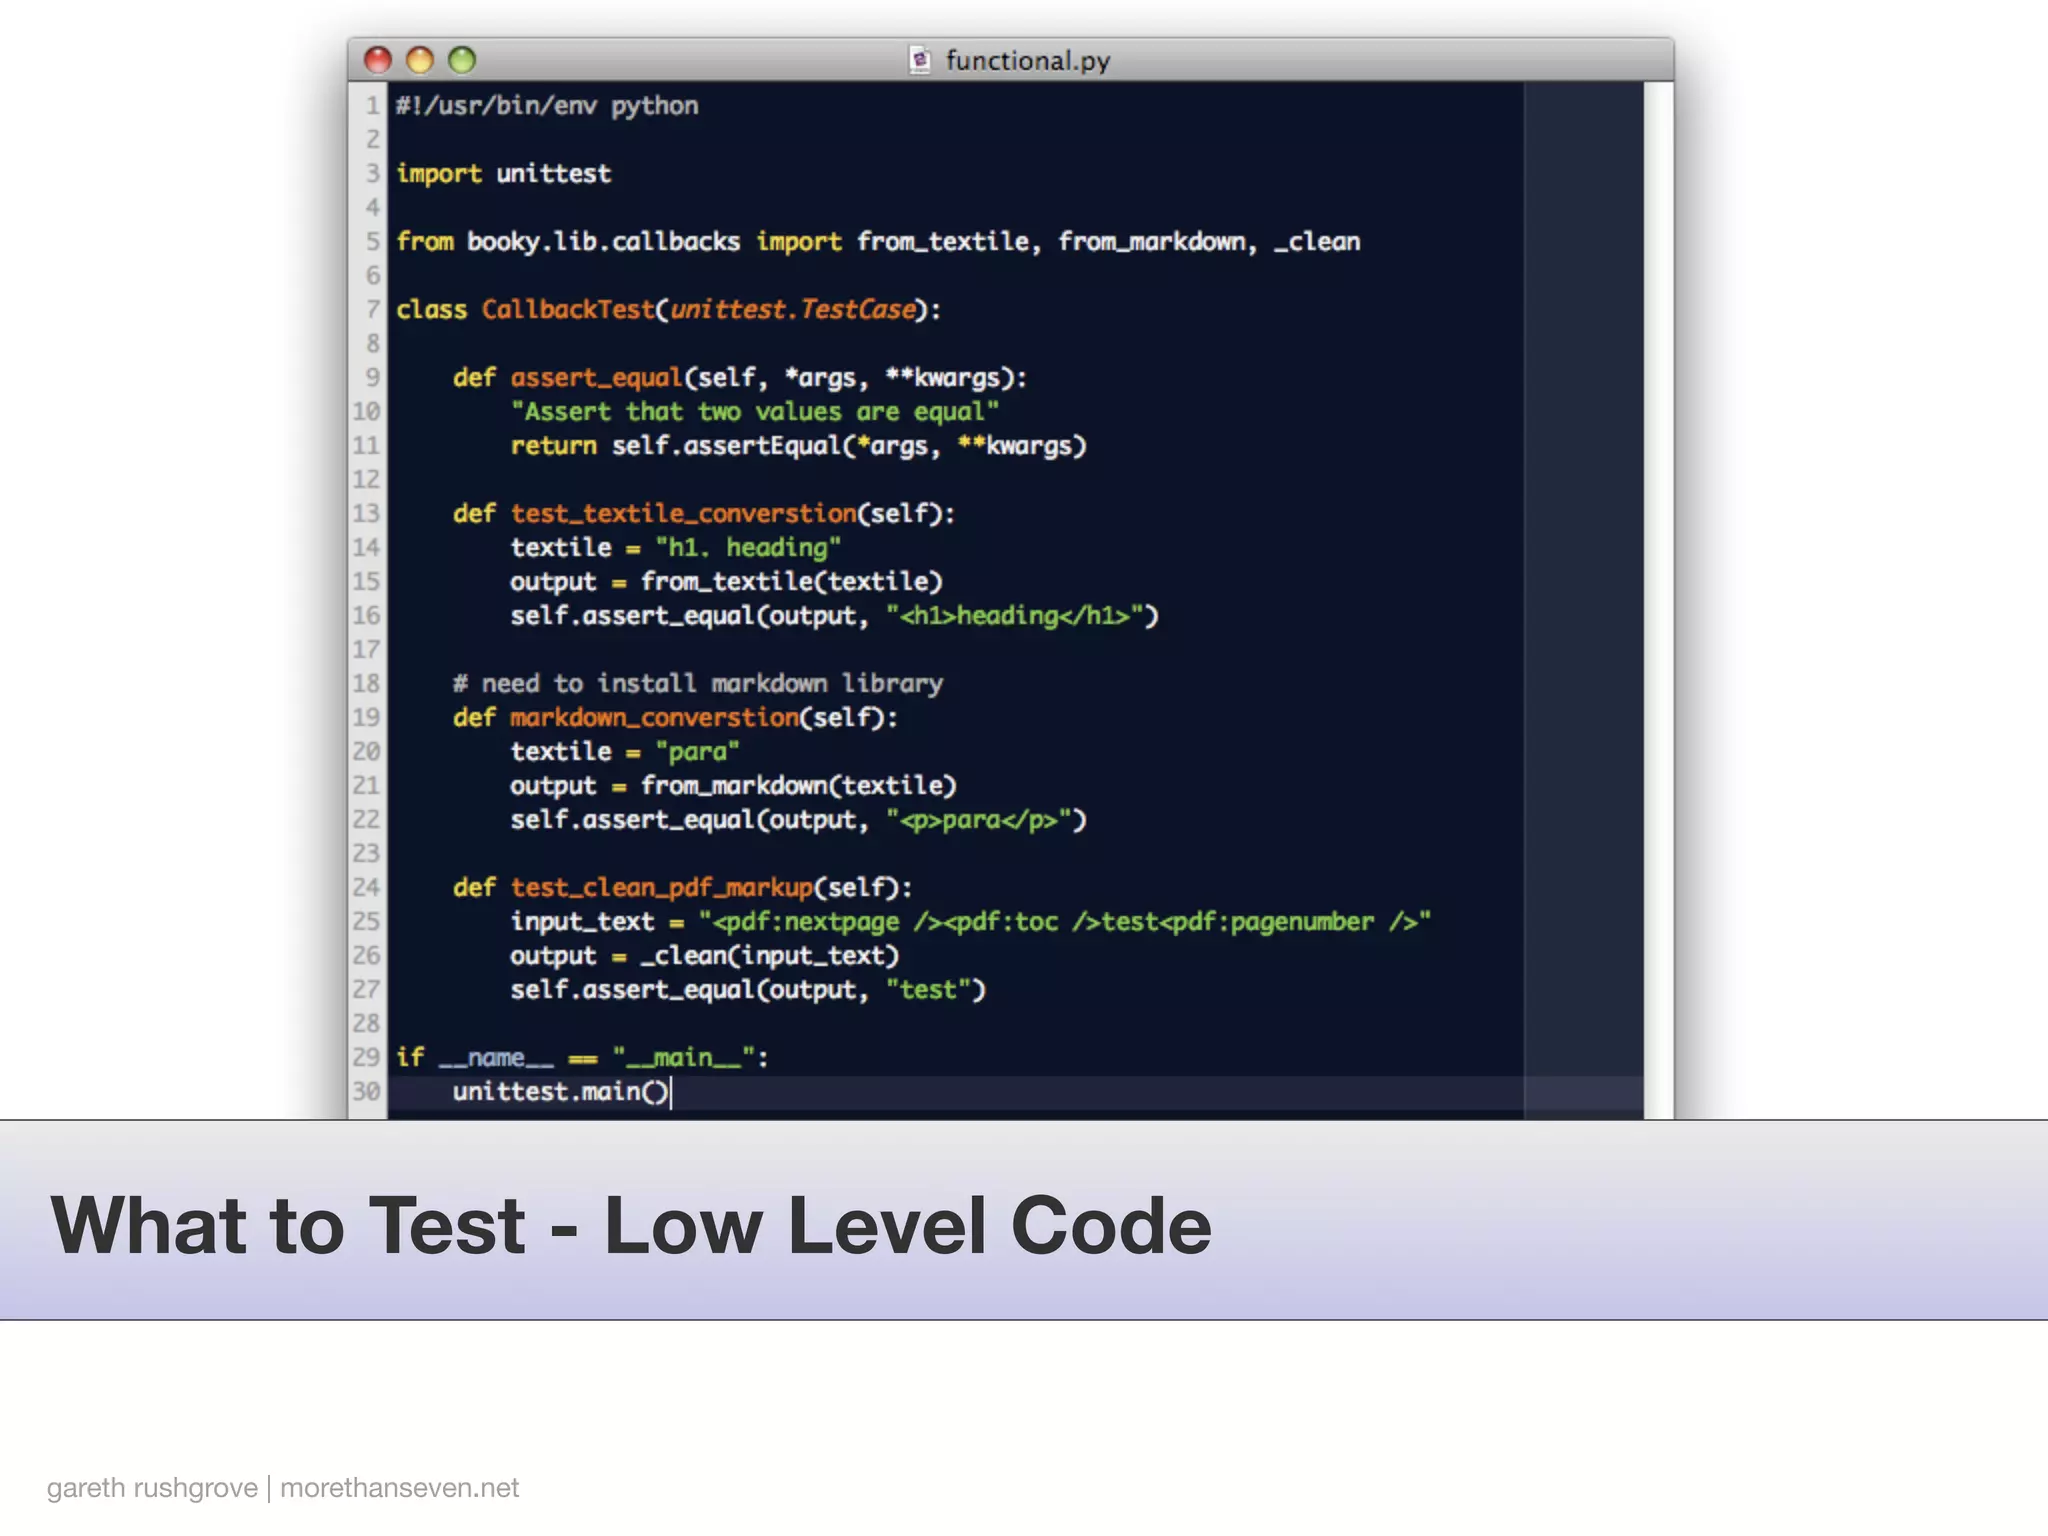Image resolution: width=2048 pixels, height=1536 pixels.
Task: Click line number 7 in the gutter
Action: coord(372,309)
